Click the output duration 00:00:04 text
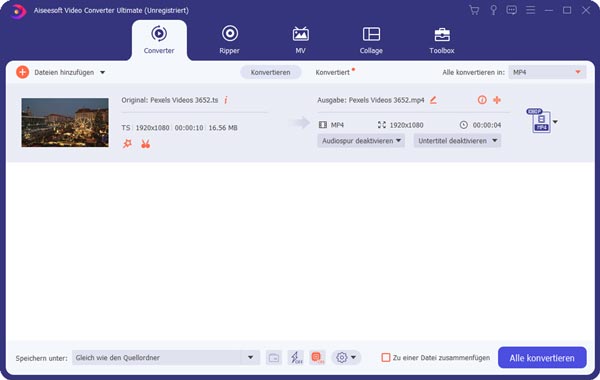The image size is (600, 380). (x=487, y=125)
